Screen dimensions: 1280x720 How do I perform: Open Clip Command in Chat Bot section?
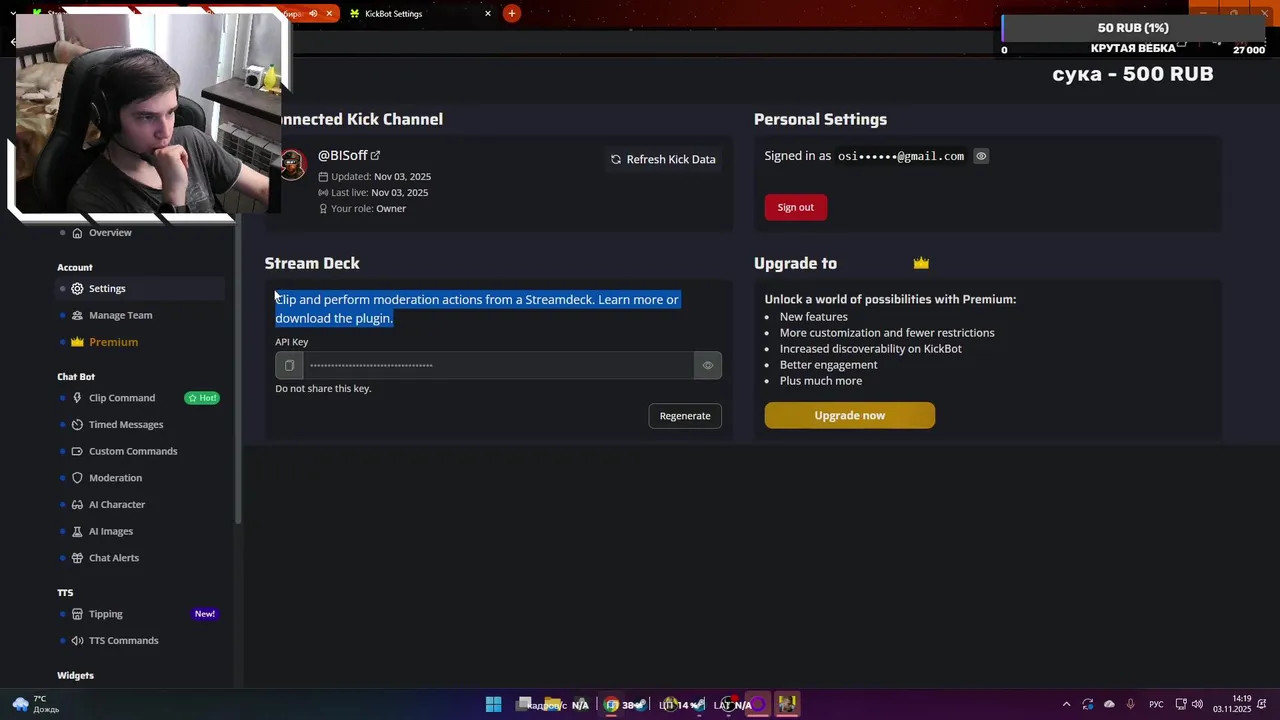122,398
